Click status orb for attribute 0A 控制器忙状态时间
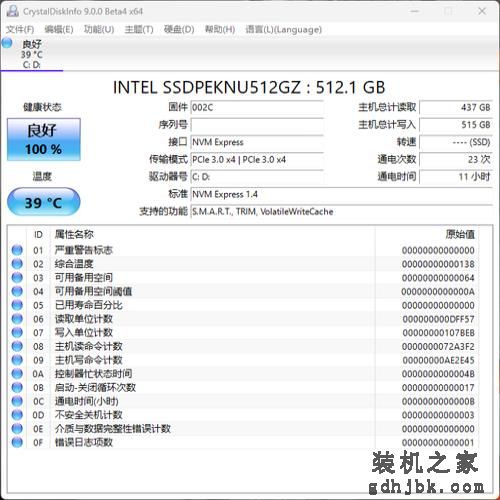The height and width of the screenshot is (500, 500). tap(17, 374)
